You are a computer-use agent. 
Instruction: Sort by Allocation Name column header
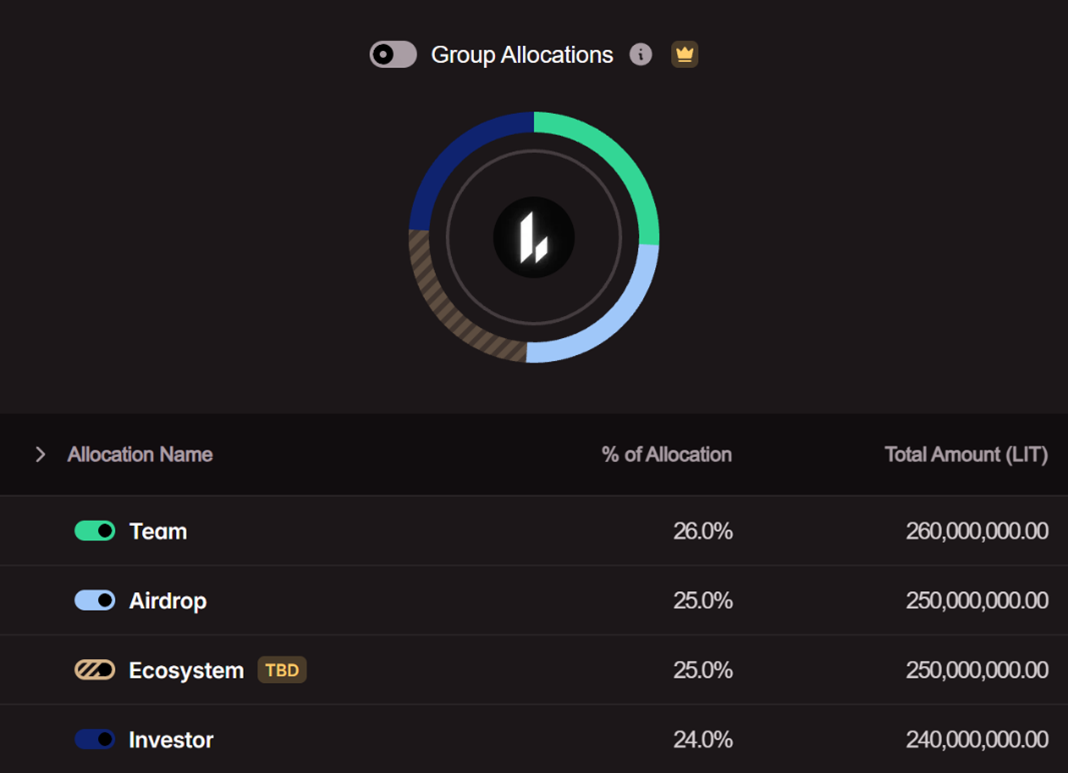[x=140, y=454]
